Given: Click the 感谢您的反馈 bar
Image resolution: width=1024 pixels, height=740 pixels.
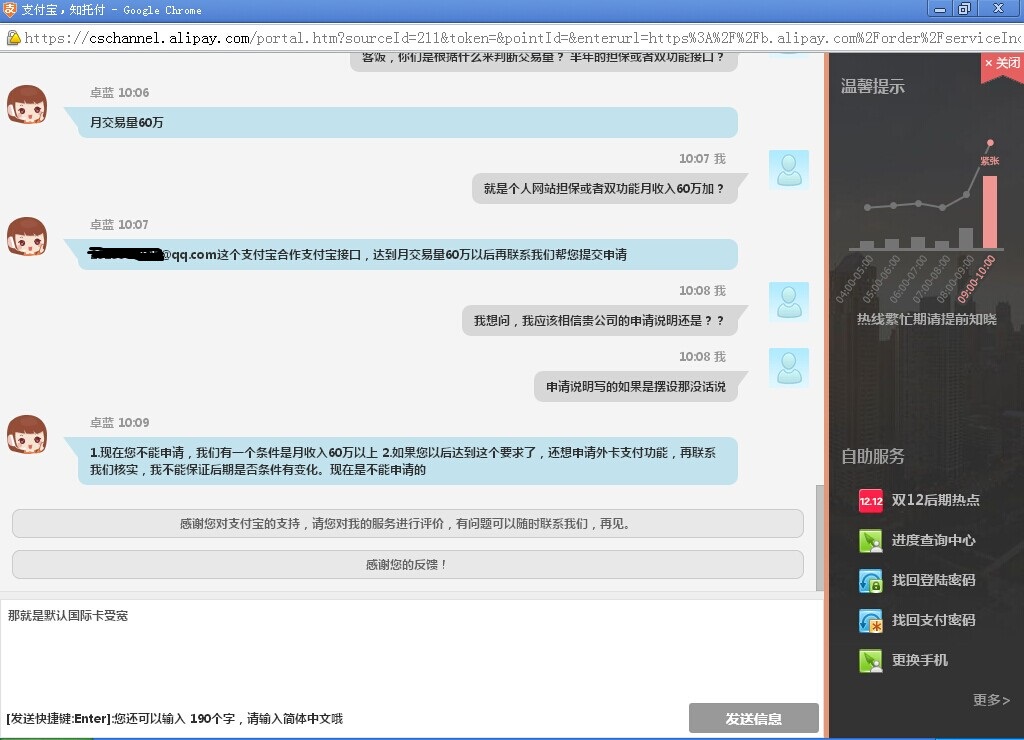Looking at the screenshot, I should 407,564.
